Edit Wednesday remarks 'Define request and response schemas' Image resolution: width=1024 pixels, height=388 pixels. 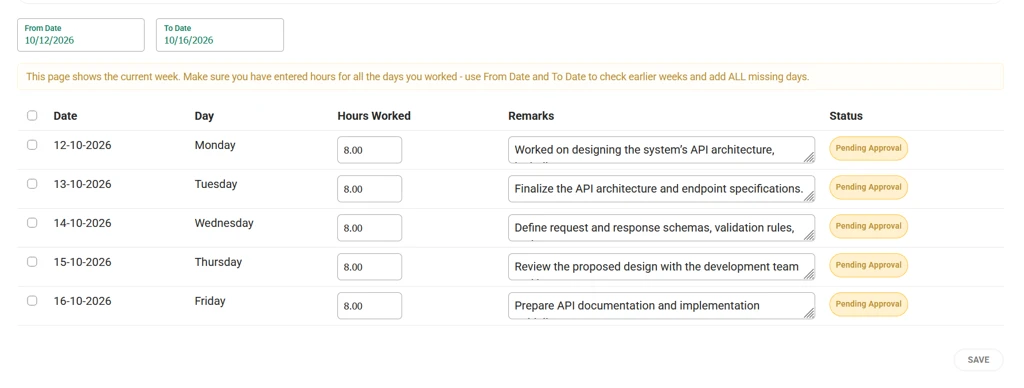662,228
